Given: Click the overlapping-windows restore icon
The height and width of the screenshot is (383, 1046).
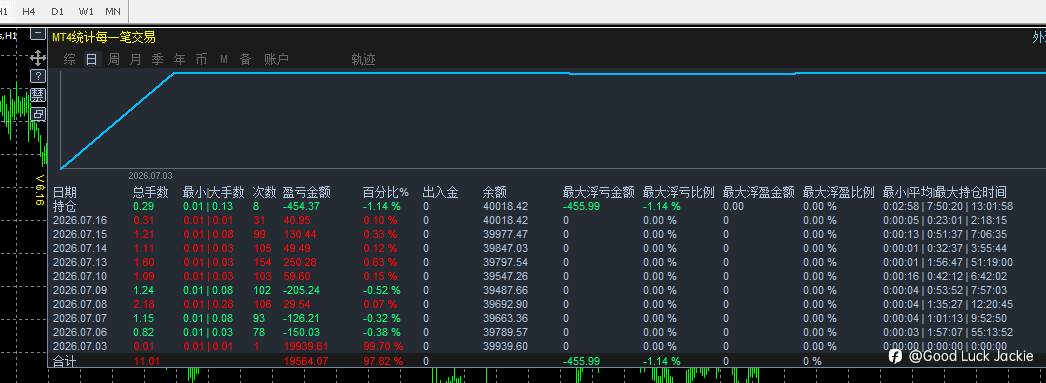Looking at the screenshot, I should (x=39, y=114).
